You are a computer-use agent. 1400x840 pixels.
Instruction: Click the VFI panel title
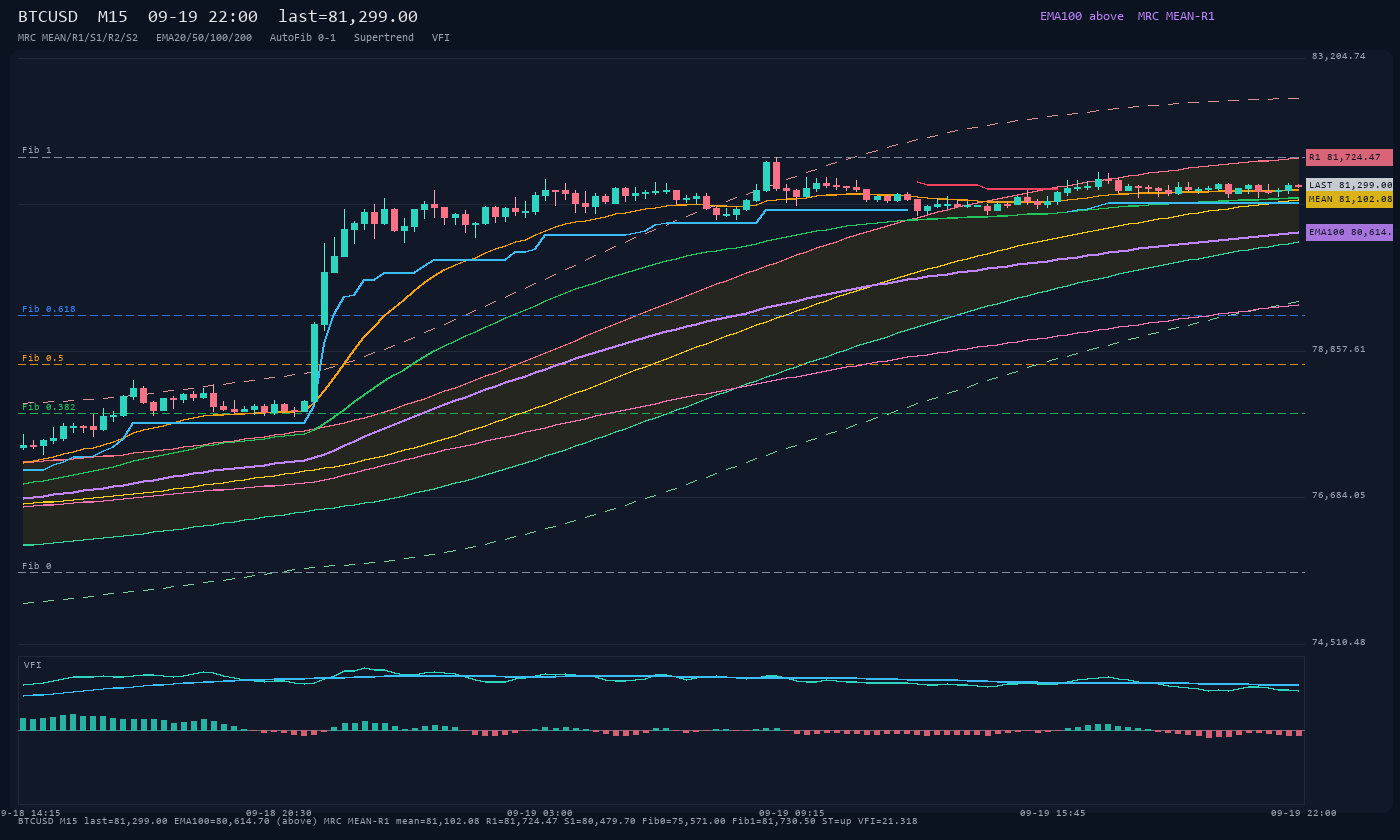coord(33,665)
